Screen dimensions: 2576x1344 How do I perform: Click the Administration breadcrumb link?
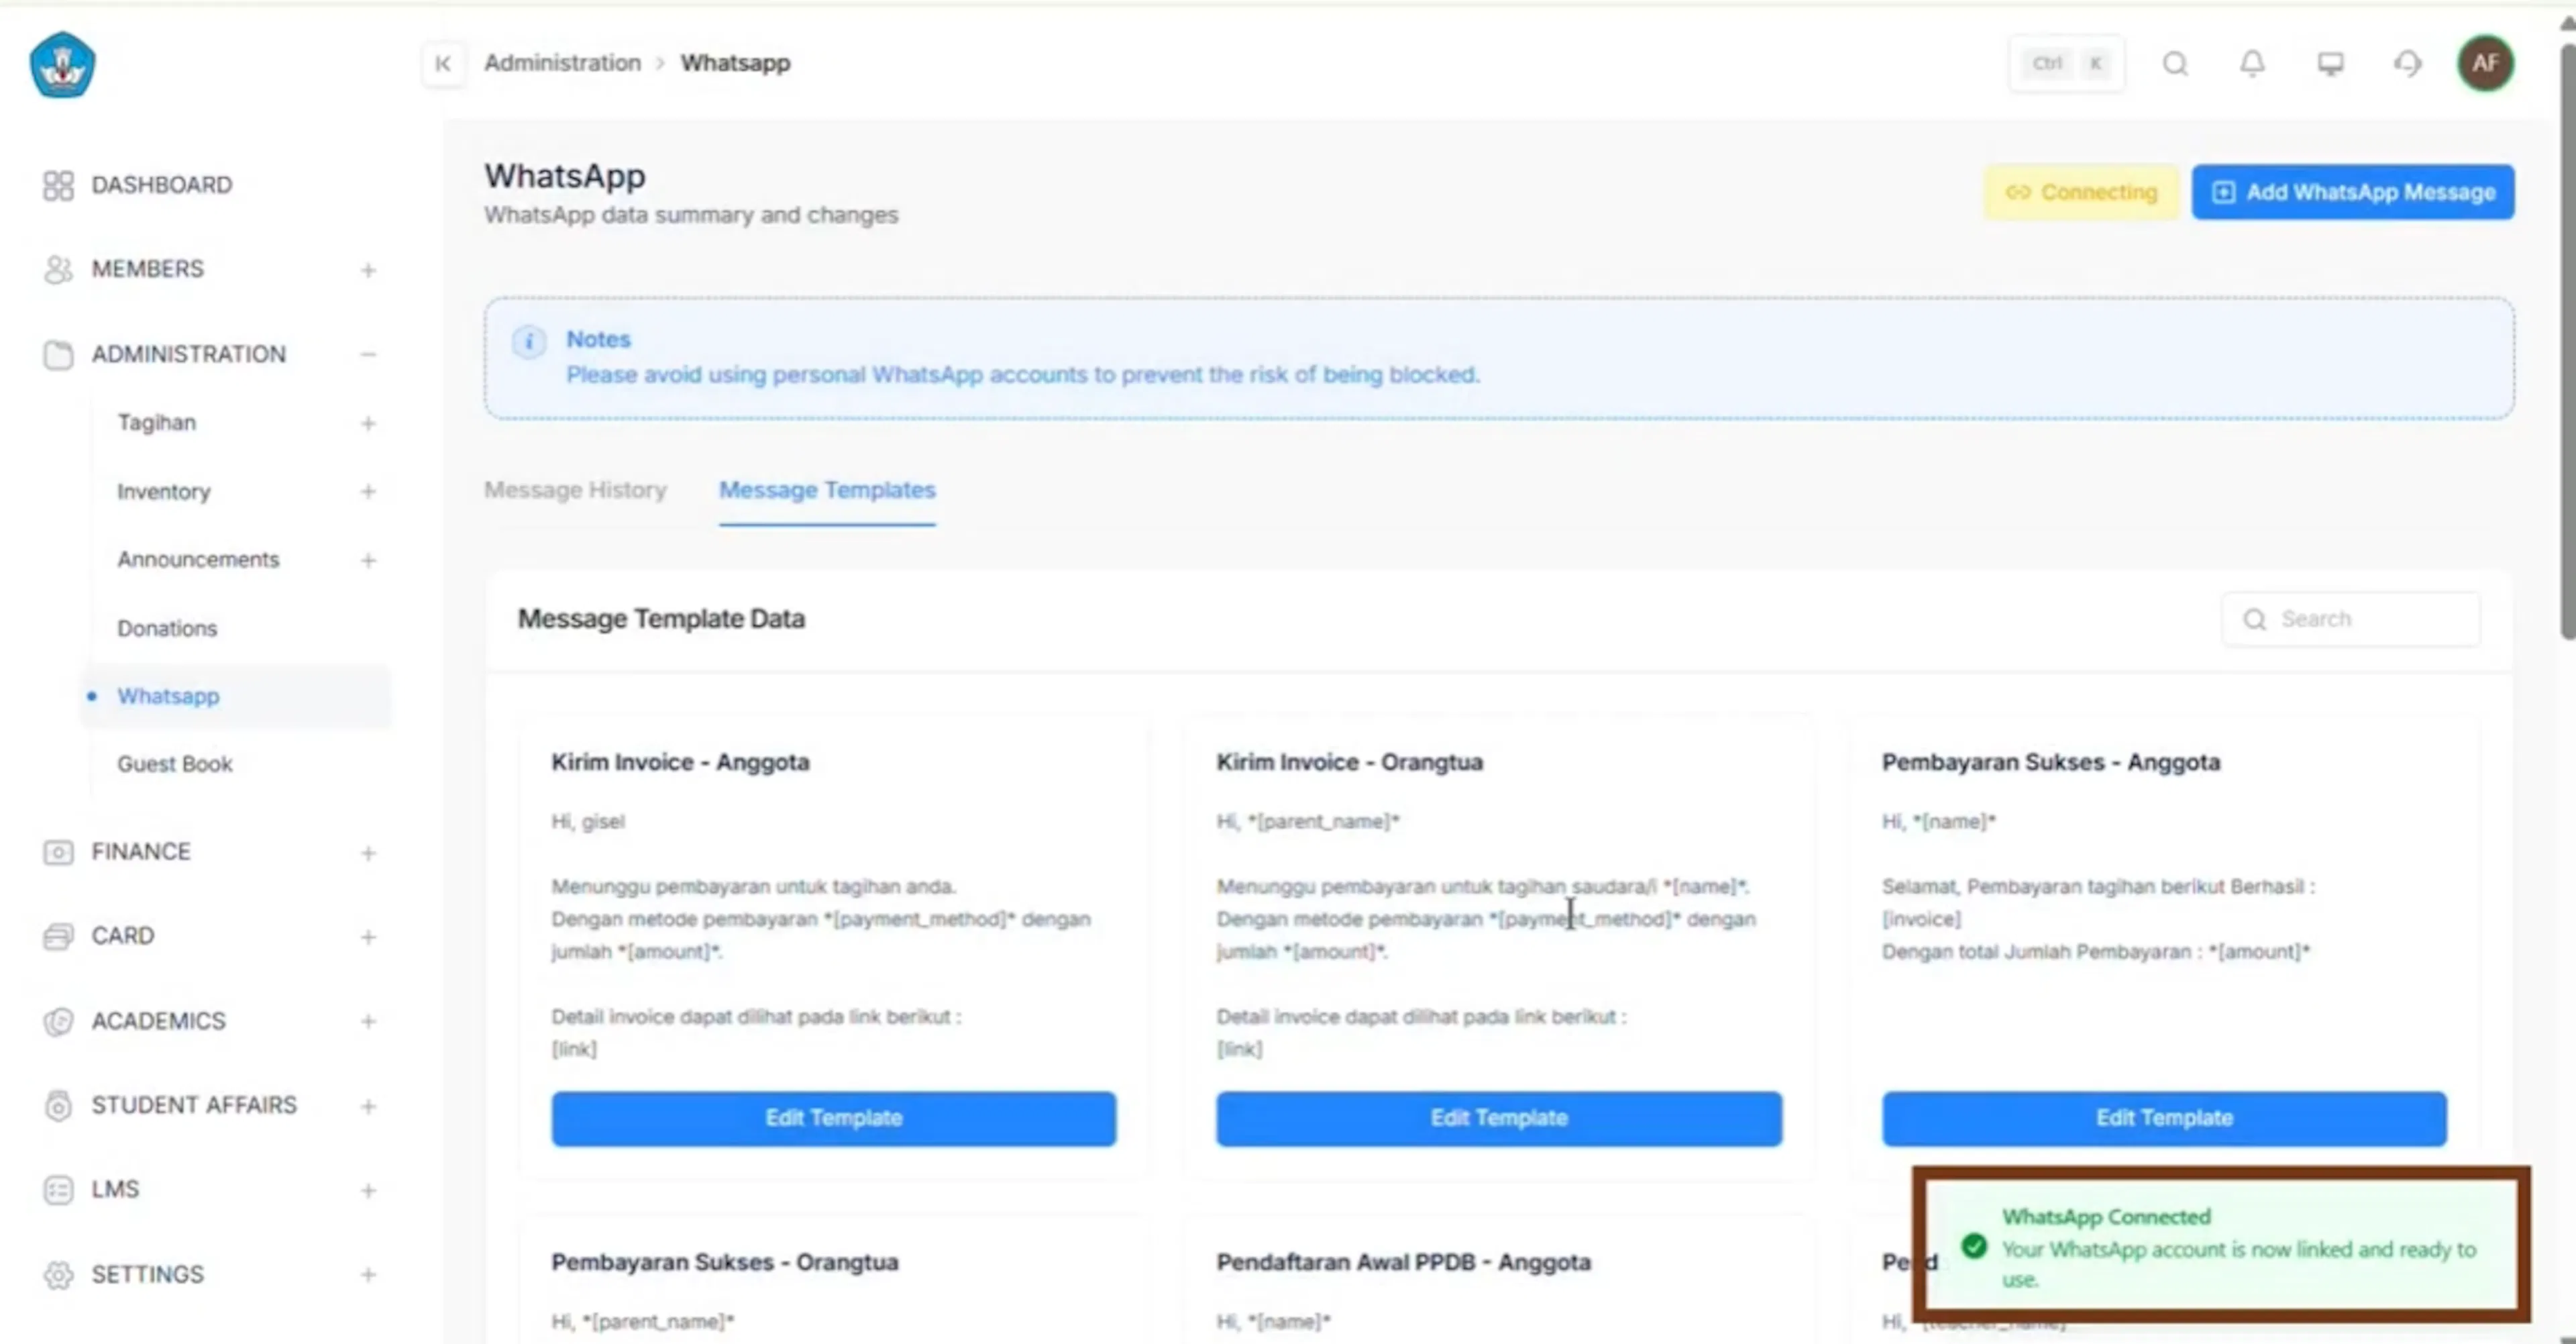(x=562, y=63)
